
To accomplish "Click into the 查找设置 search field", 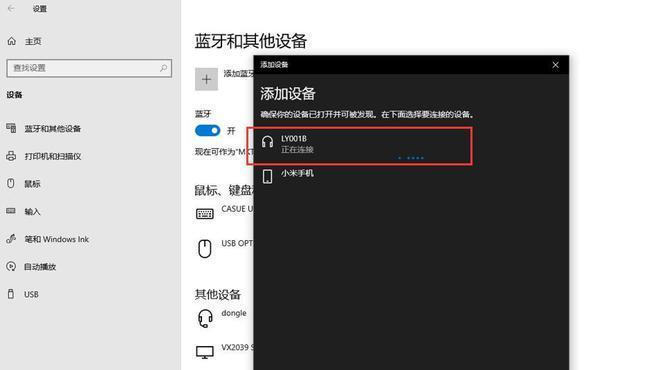I will 89,68.
